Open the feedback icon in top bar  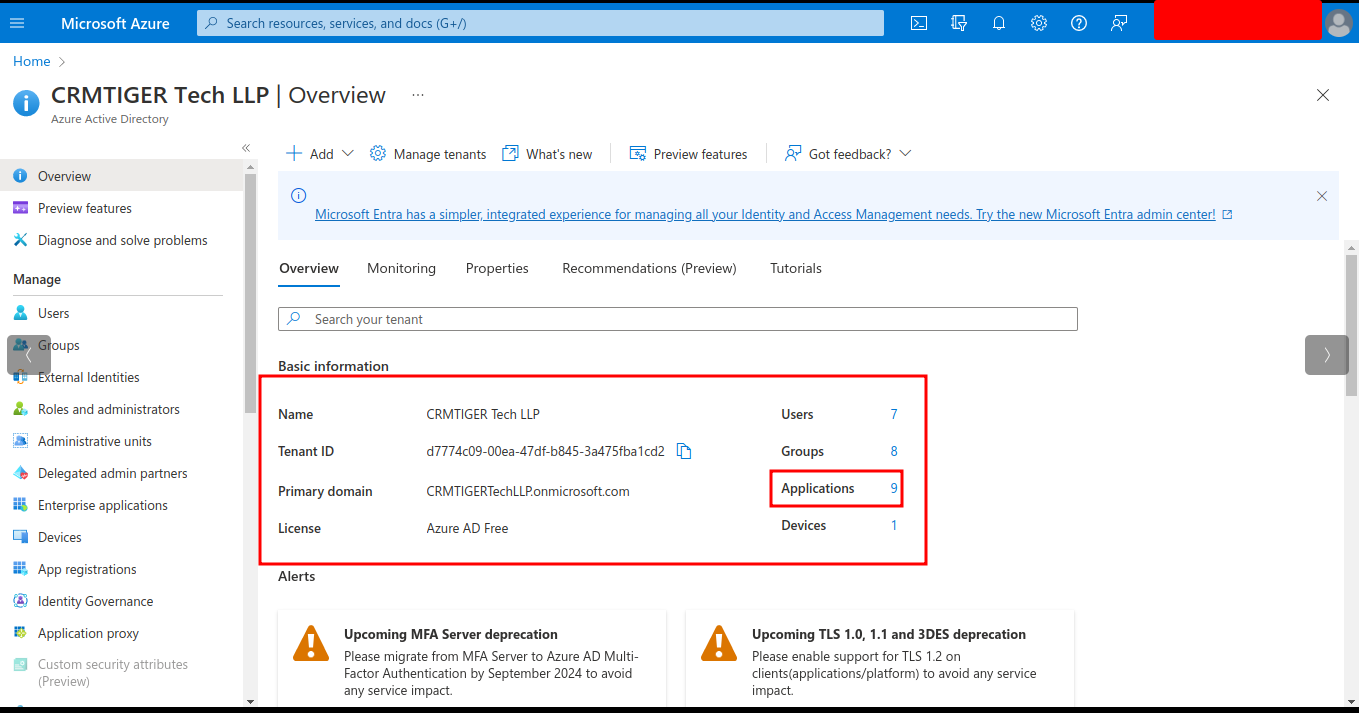pyautogui.click(x=1119, y=23)
